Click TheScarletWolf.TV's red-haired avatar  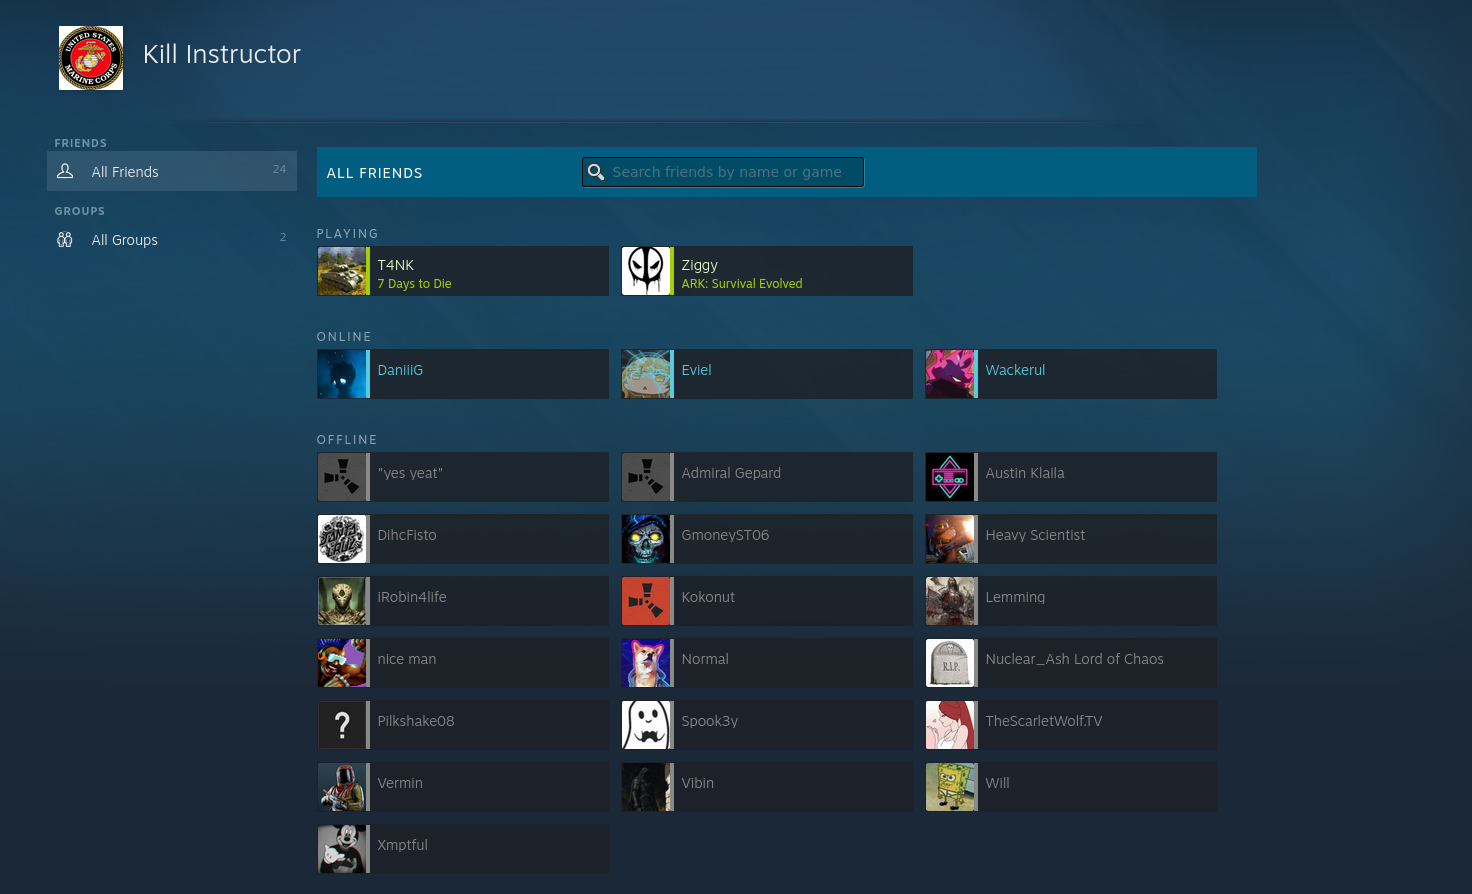coord(950,725)
